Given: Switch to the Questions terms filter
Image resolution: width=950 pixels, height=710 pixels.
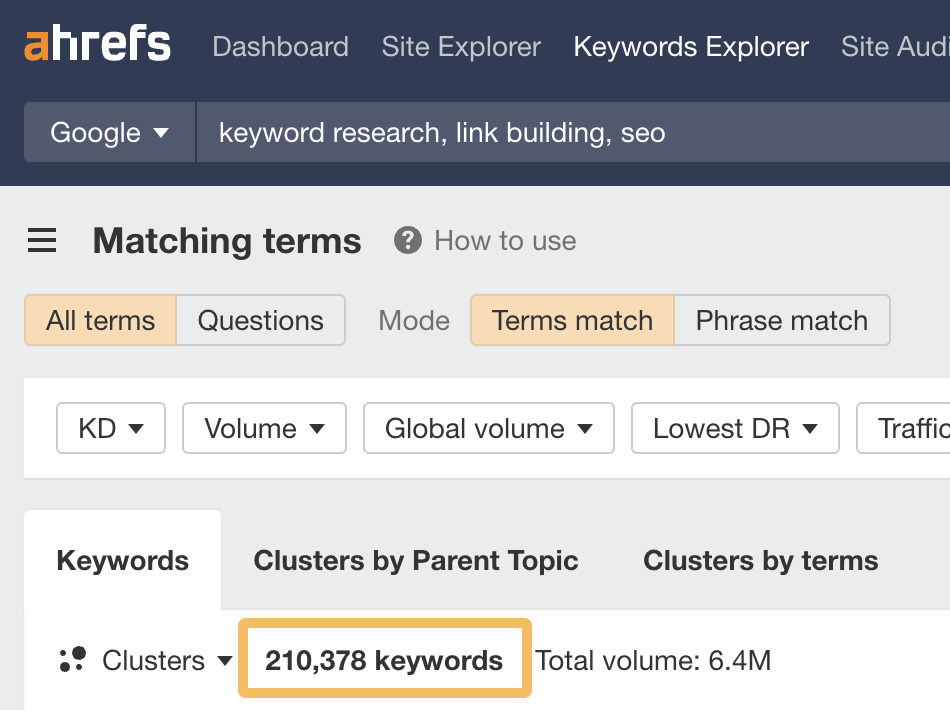Looking at the screenshot, I should [x=261, y=320].
